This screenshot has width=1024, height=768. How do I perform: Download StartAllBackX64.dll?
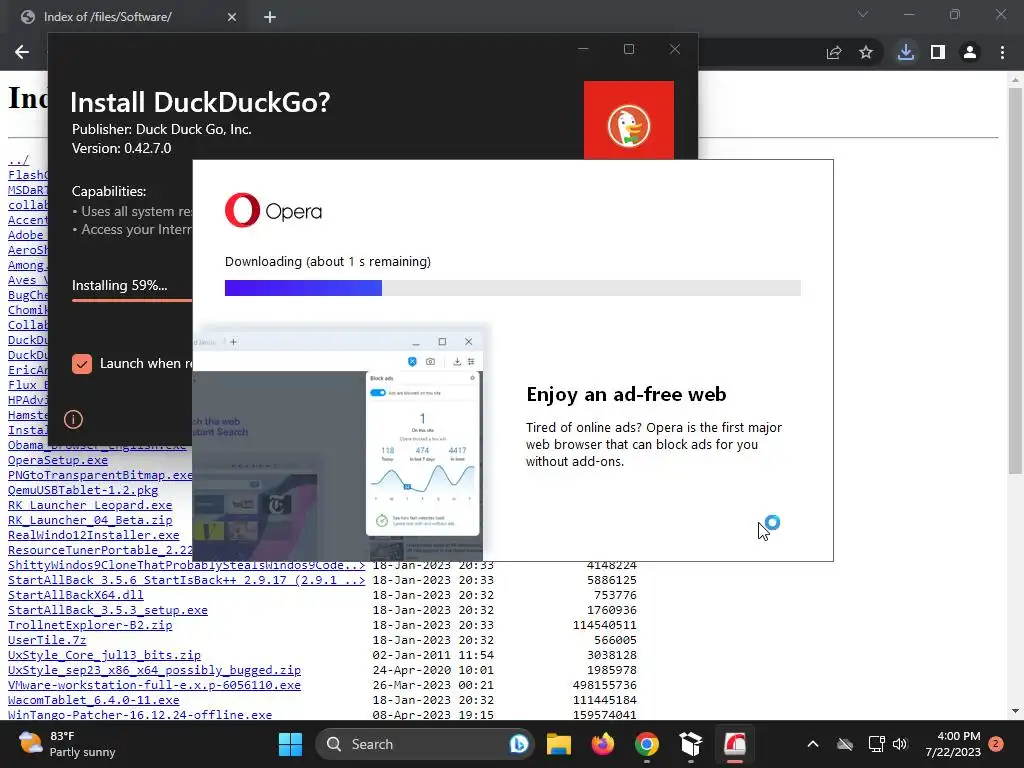coord(76,595)
